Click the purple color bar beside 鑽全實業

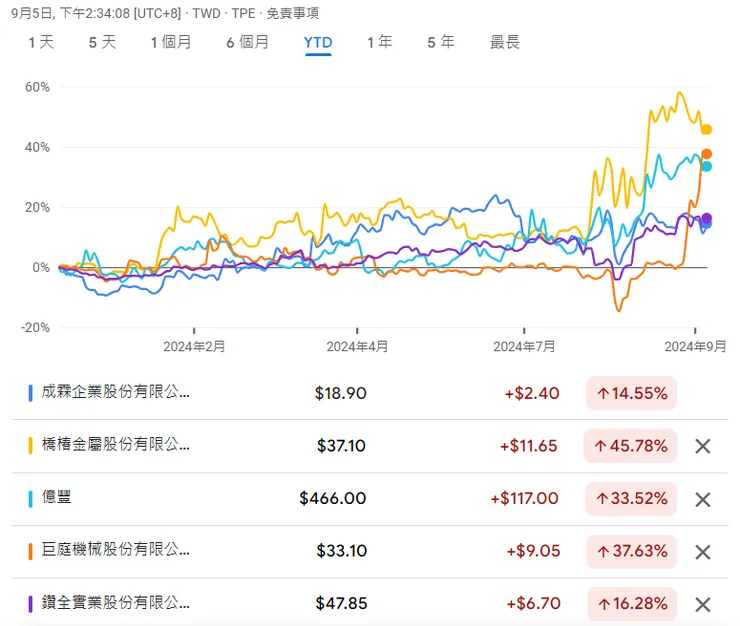click(x=31, y=604)
